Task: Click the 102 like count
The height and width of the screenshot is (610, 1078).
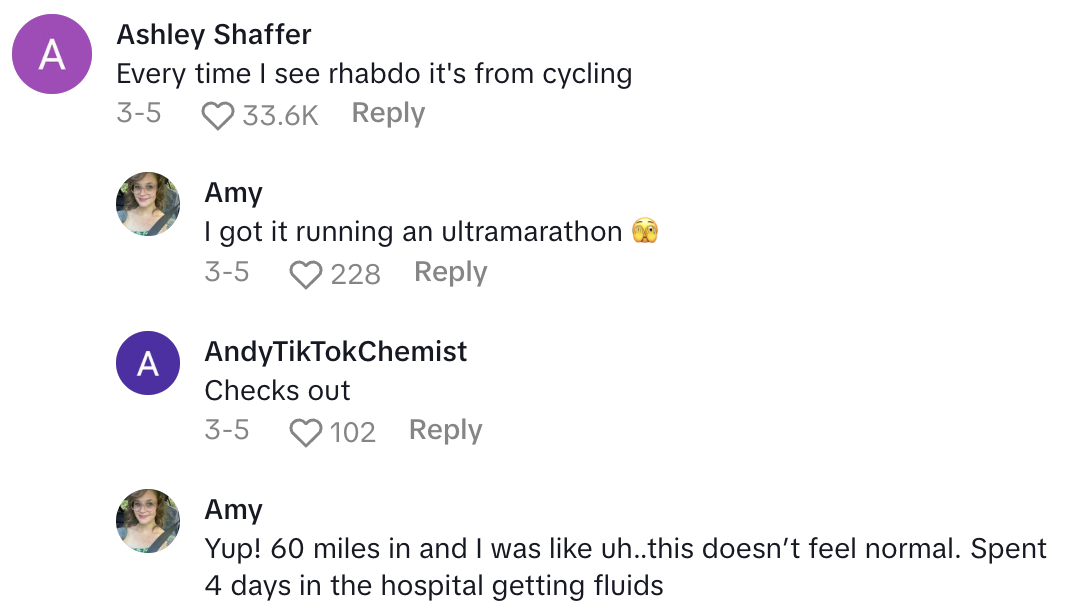Action: (x=352, y=432)
